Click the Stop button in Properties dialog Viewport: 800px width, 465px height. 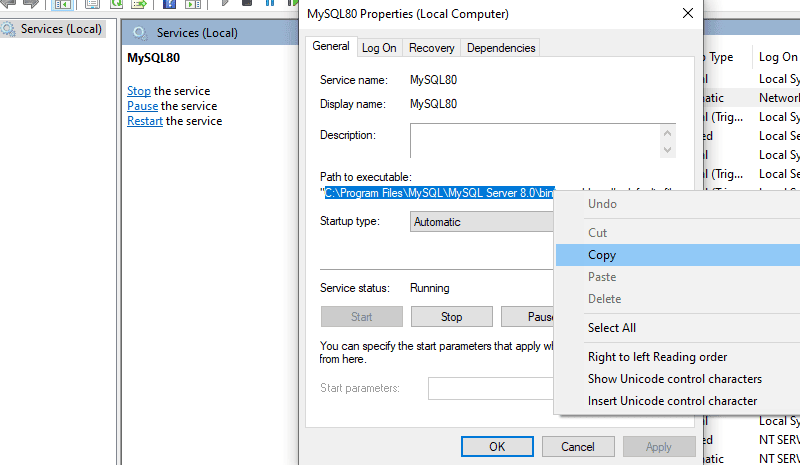tap(452, 316)
